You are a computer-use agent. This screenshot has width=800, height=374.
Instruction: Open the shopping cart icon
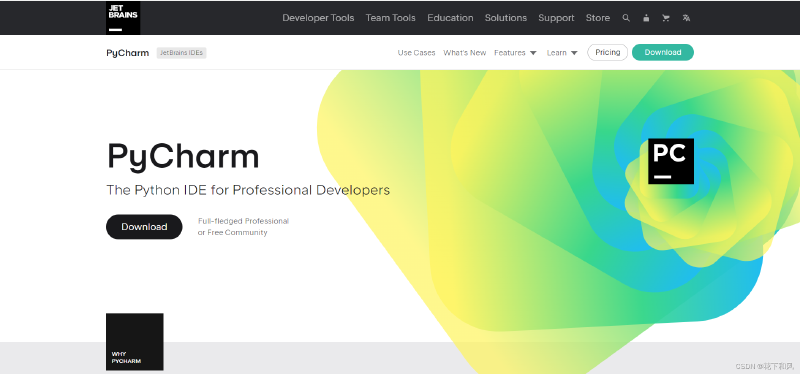(x=666, y=18)
